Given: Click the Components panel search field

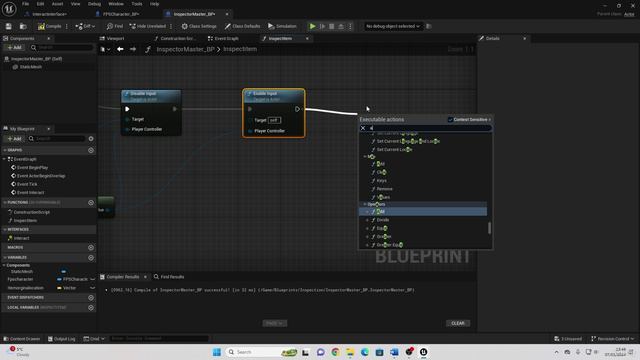Looking at the screenshot, I should coord(62,47).
